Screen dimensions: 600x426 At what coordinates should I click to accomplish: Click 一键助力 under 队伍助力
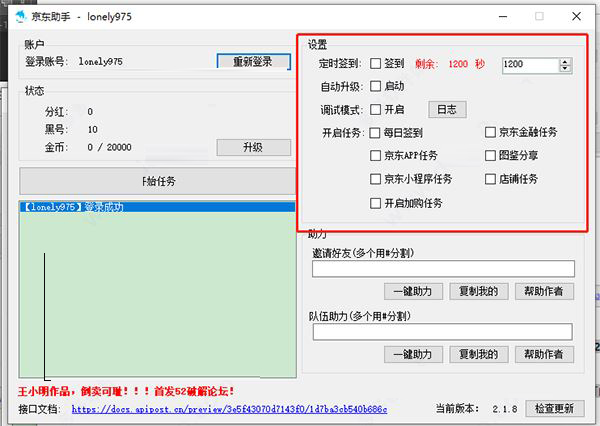(x=413, y=354)
